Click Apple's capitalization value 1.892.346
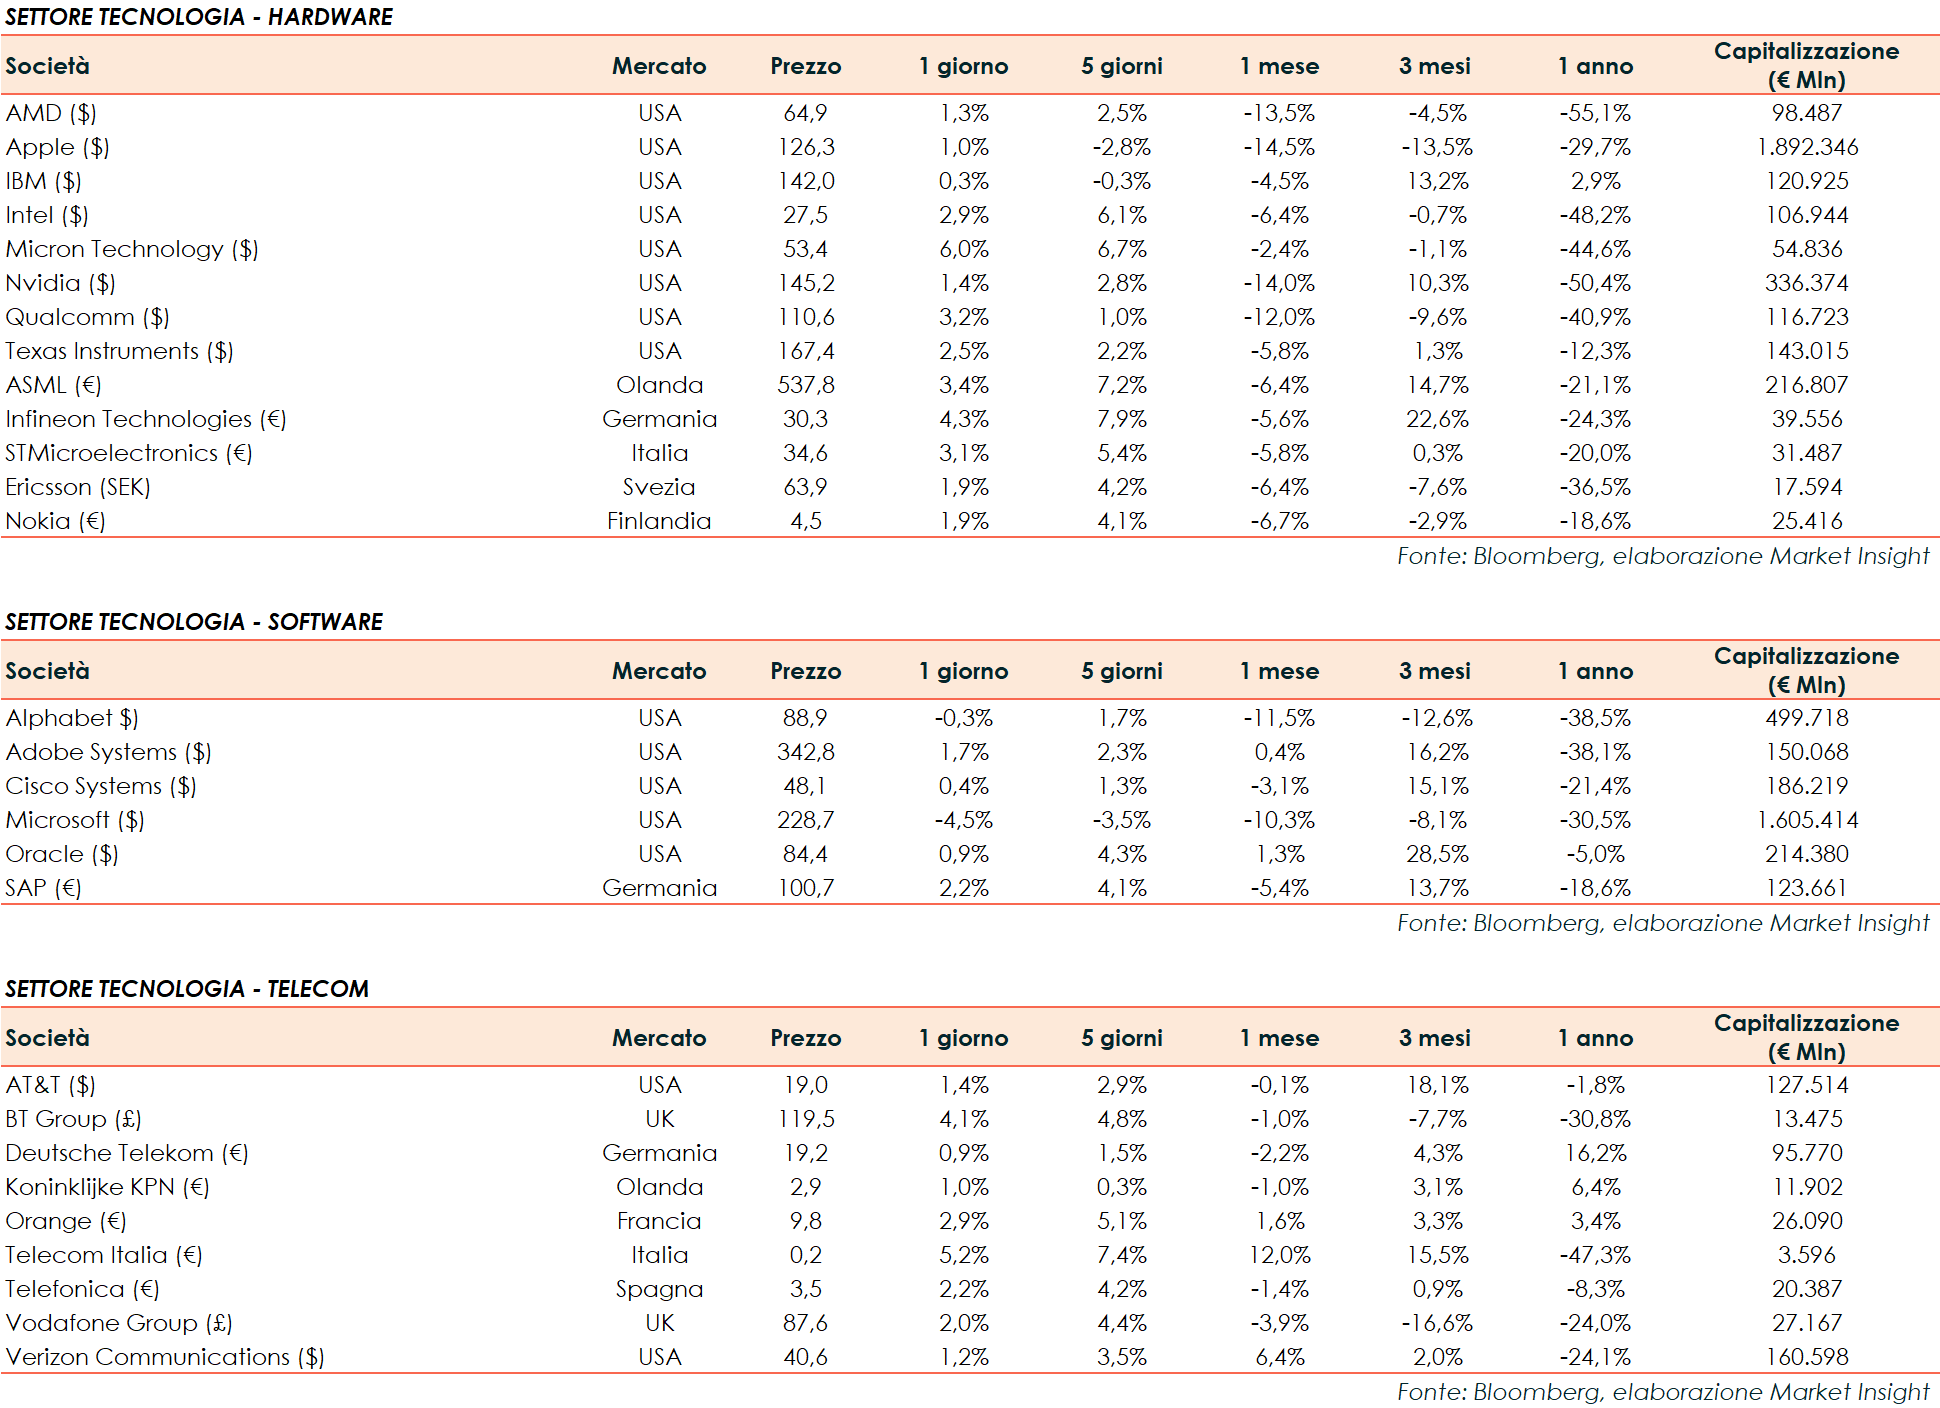The width and height of the screenshot is (1940, 1408). tap(1807, 147)
